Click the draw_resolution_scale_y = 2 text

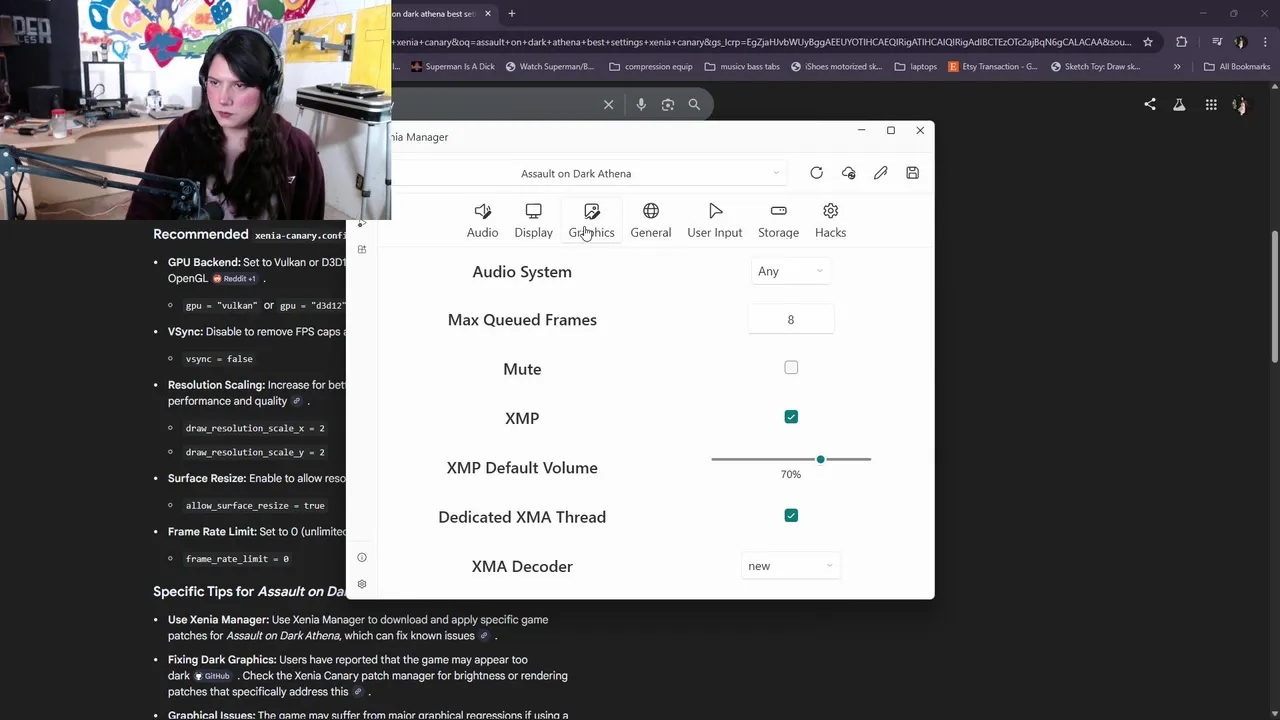(255, 452)
